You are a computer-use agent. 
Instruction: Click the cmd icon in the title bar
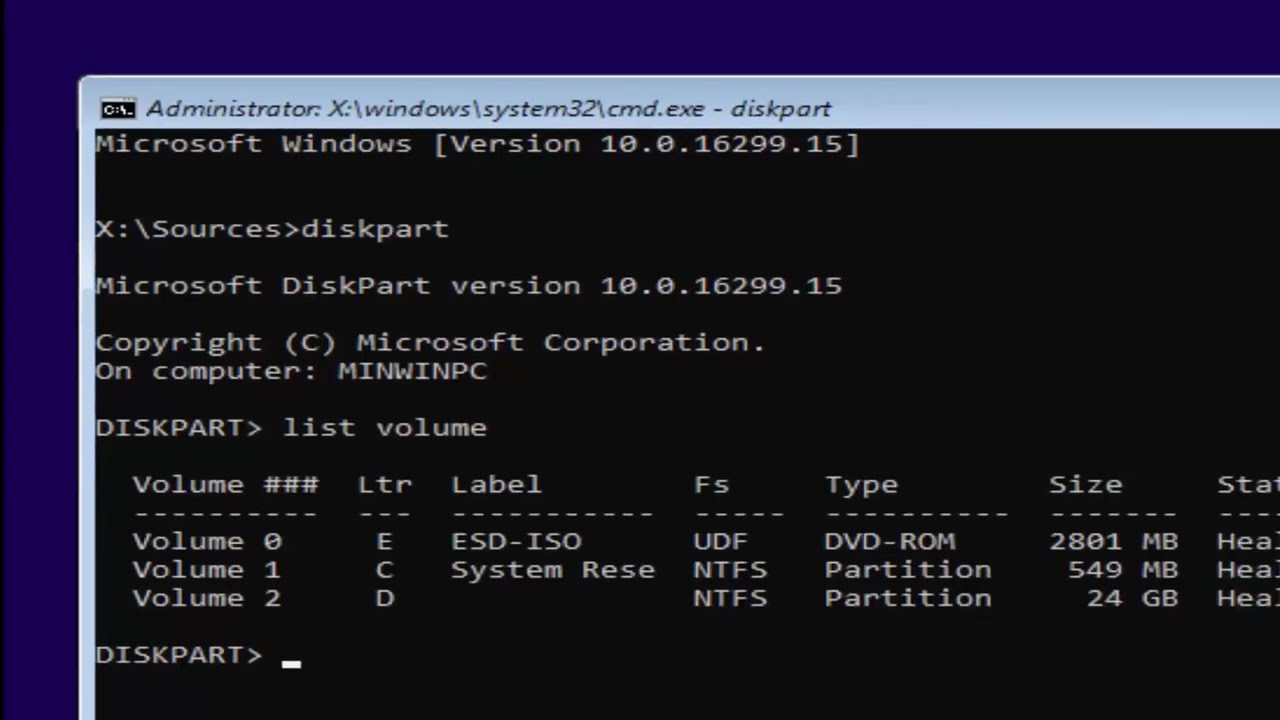(118, 109)
